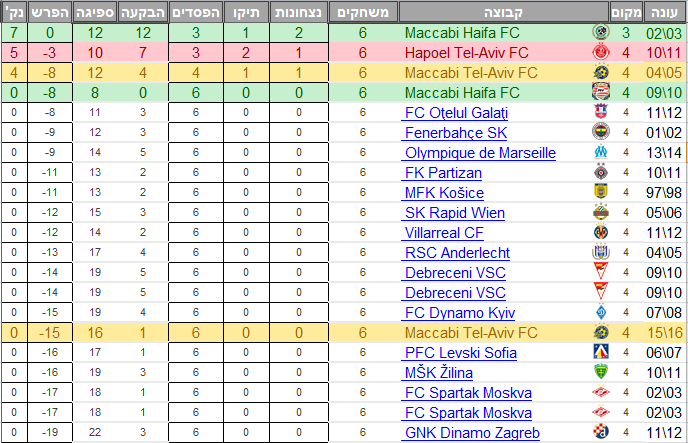Click the משחקים column header
The height and width of the screenshot is (443, 688).
pos(363,12)
